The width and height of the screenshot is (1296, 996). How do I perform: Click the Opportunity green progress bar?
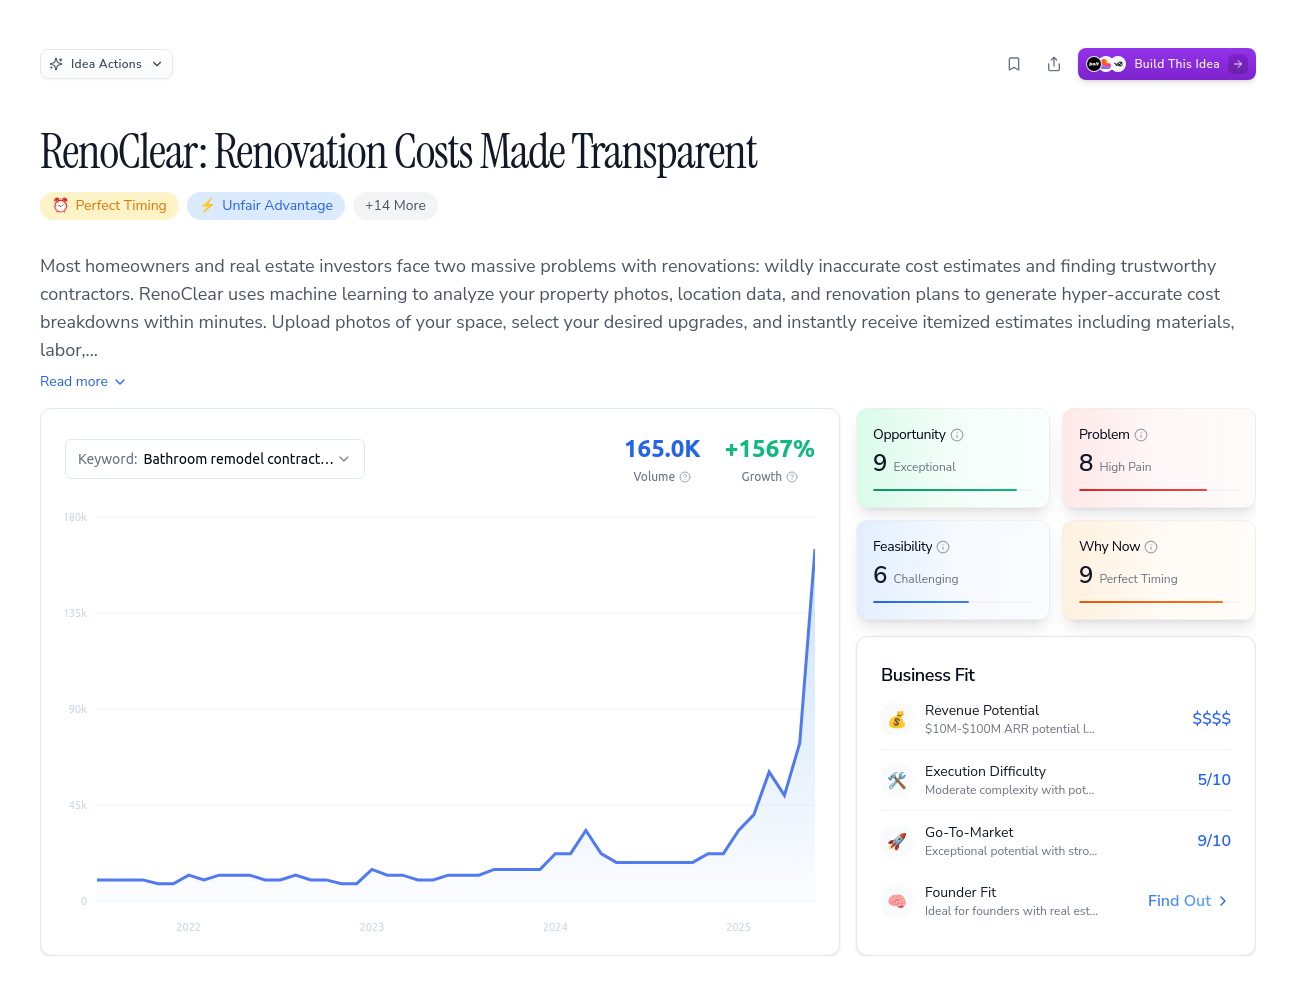[x=945, y=490]
